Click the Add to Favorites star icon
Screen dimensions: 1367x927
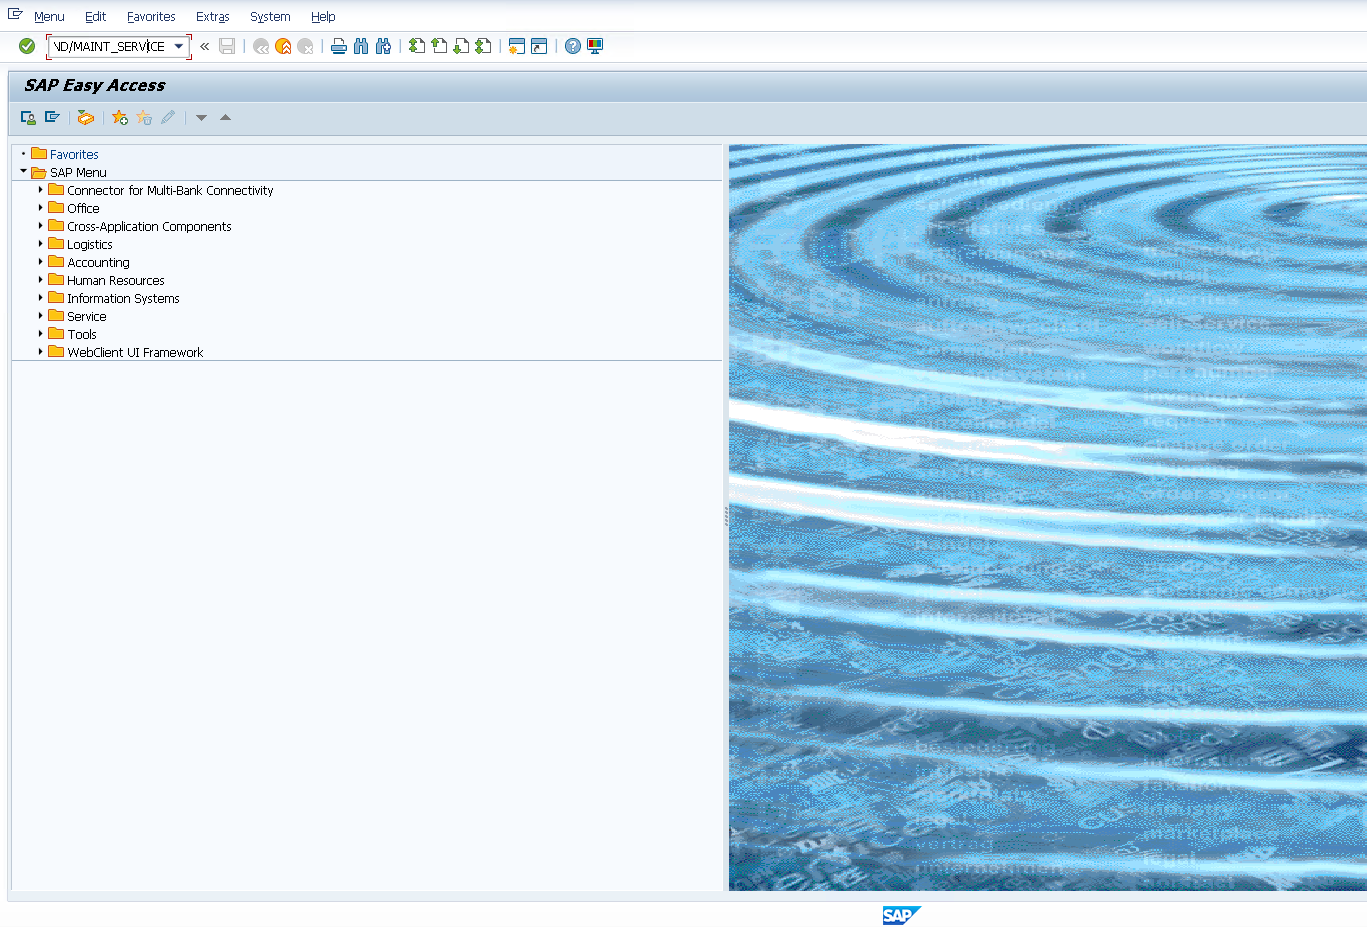120,118
